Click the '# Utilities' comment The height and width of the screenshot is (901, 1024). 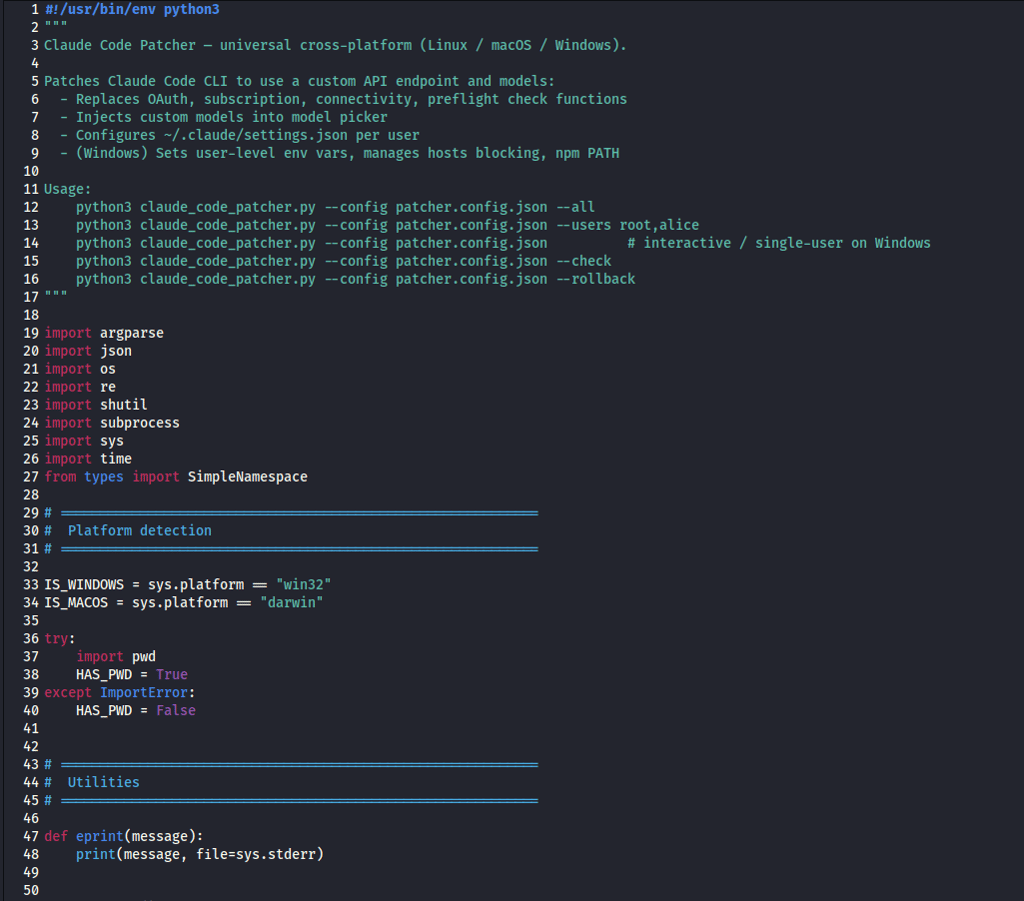click(92, 782)
